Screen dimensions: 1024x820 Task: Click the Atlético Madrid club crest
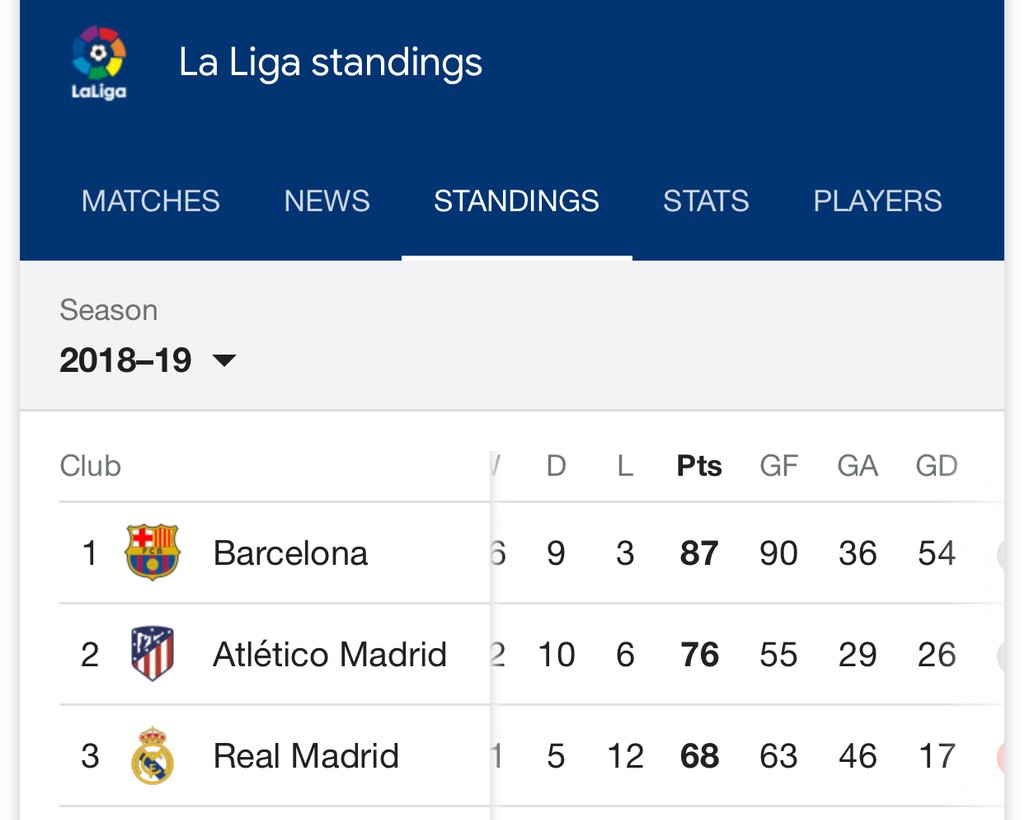152,654
